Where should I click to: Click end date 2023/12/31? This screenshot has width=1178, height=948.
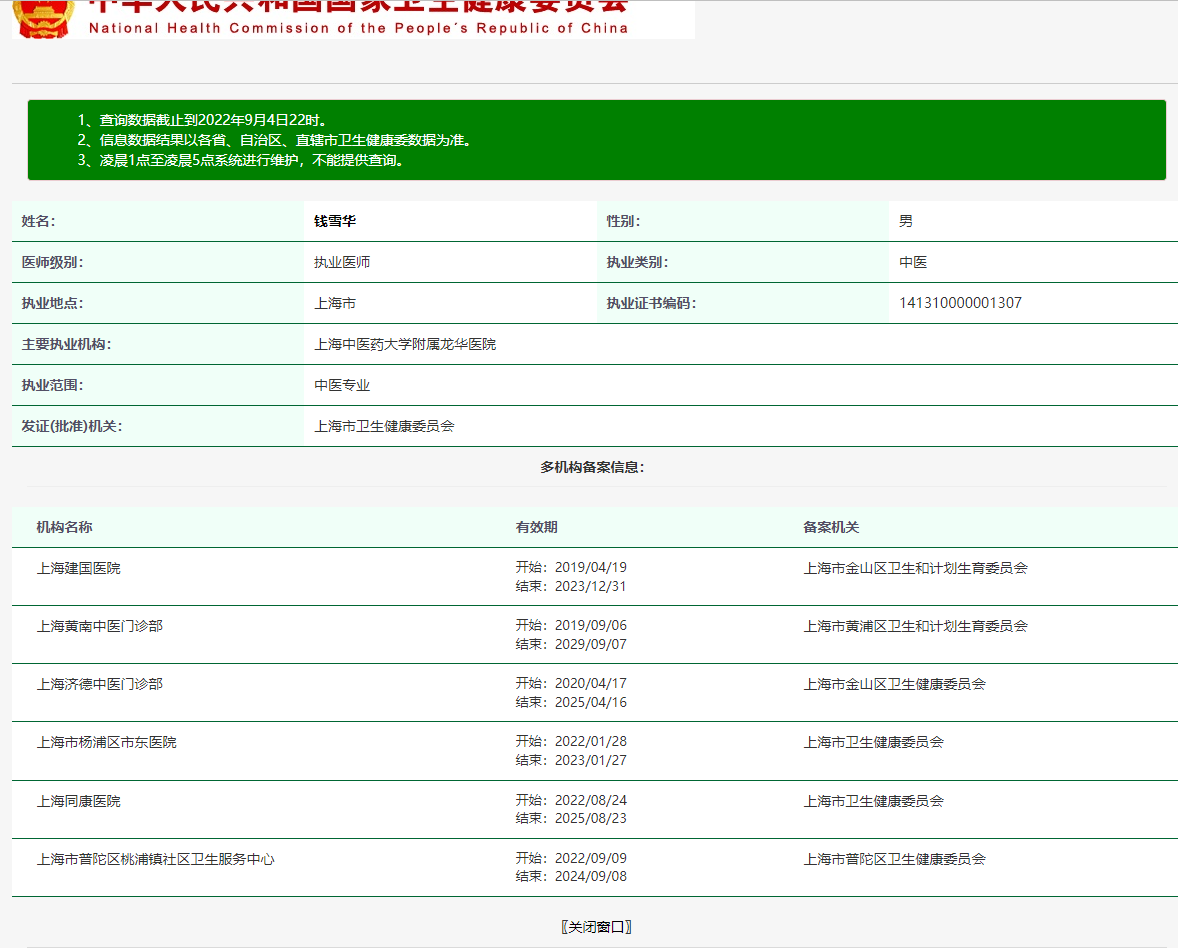(x=591, y=586)
